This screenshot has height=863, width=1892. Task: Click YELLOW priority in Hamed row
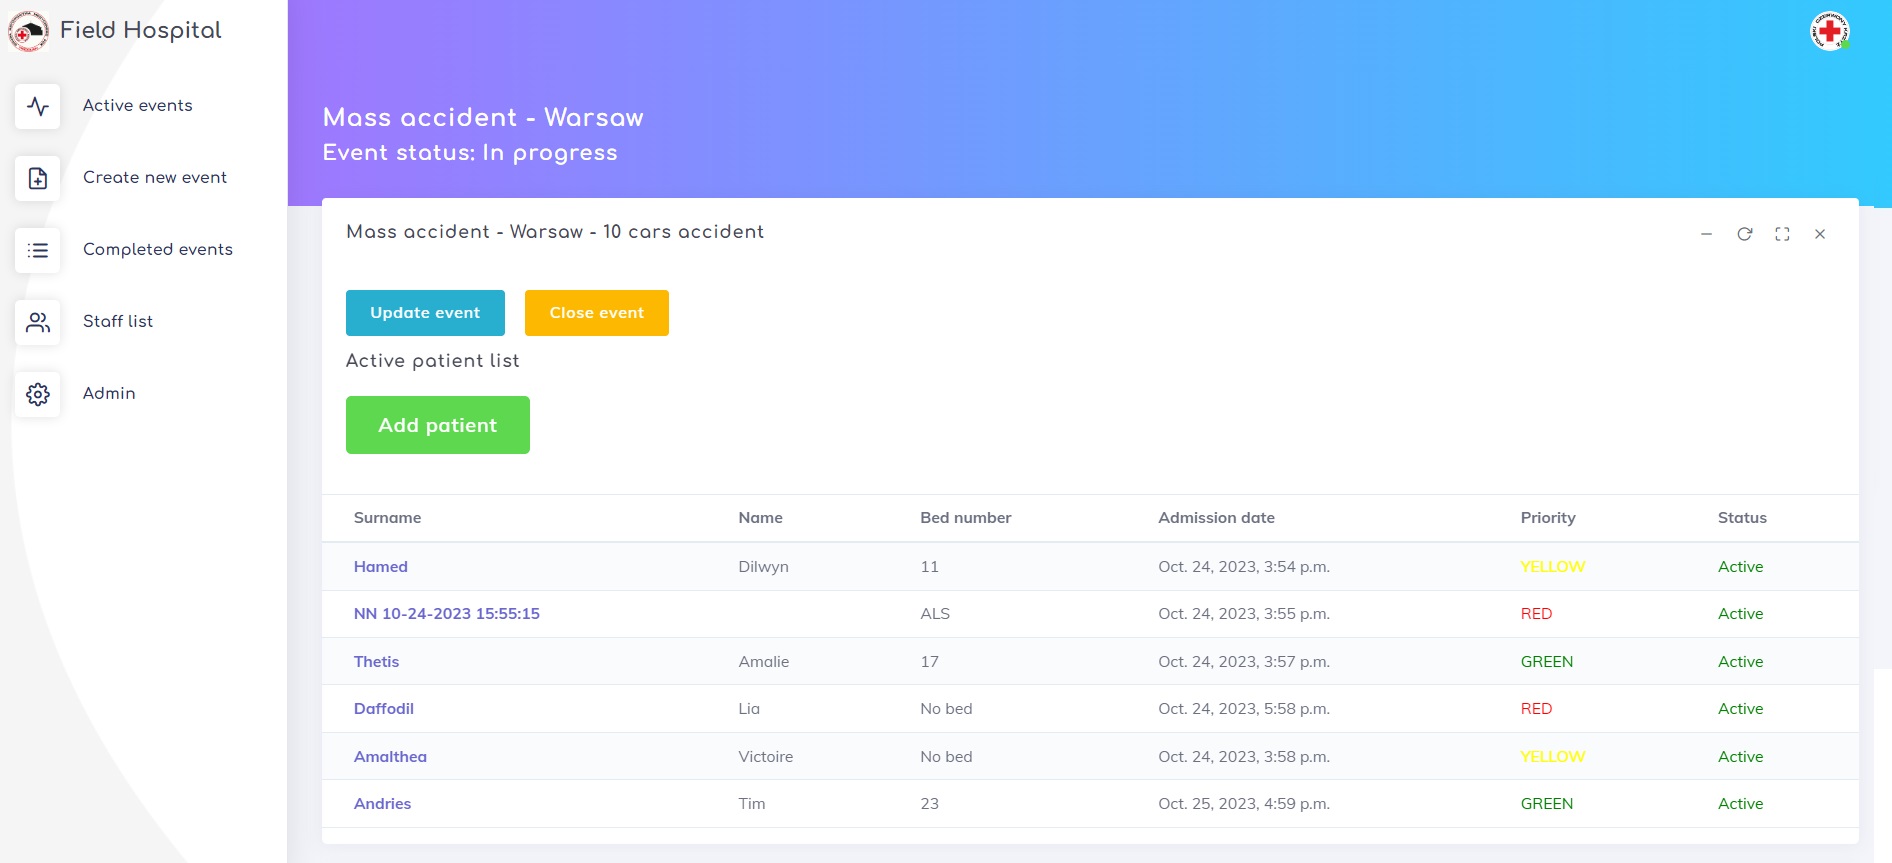click(x=1553, y=567)
